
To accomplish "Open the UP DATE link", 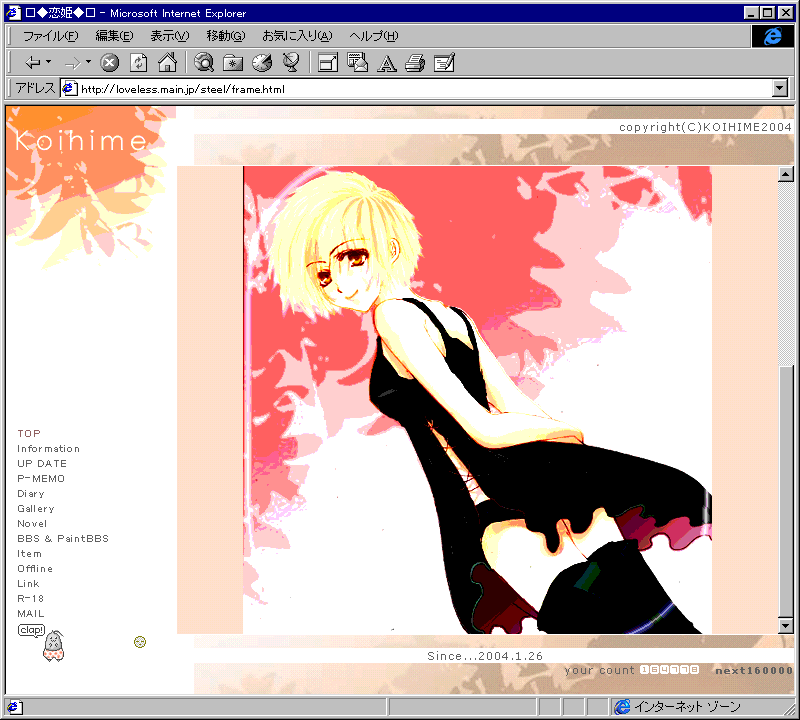I will pyautogui.click(x=42, y=463).
